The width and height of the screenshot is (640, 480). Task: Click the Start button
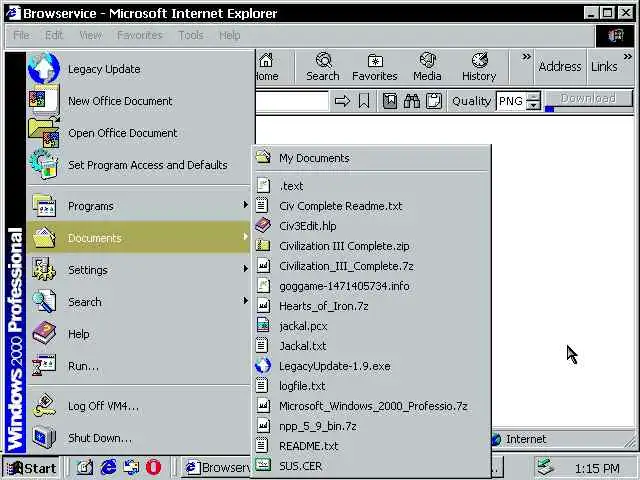coord(32,467)
